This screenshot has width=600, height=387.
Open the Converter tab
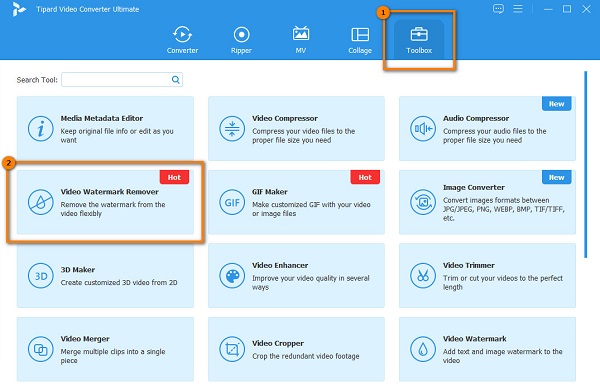182,40
